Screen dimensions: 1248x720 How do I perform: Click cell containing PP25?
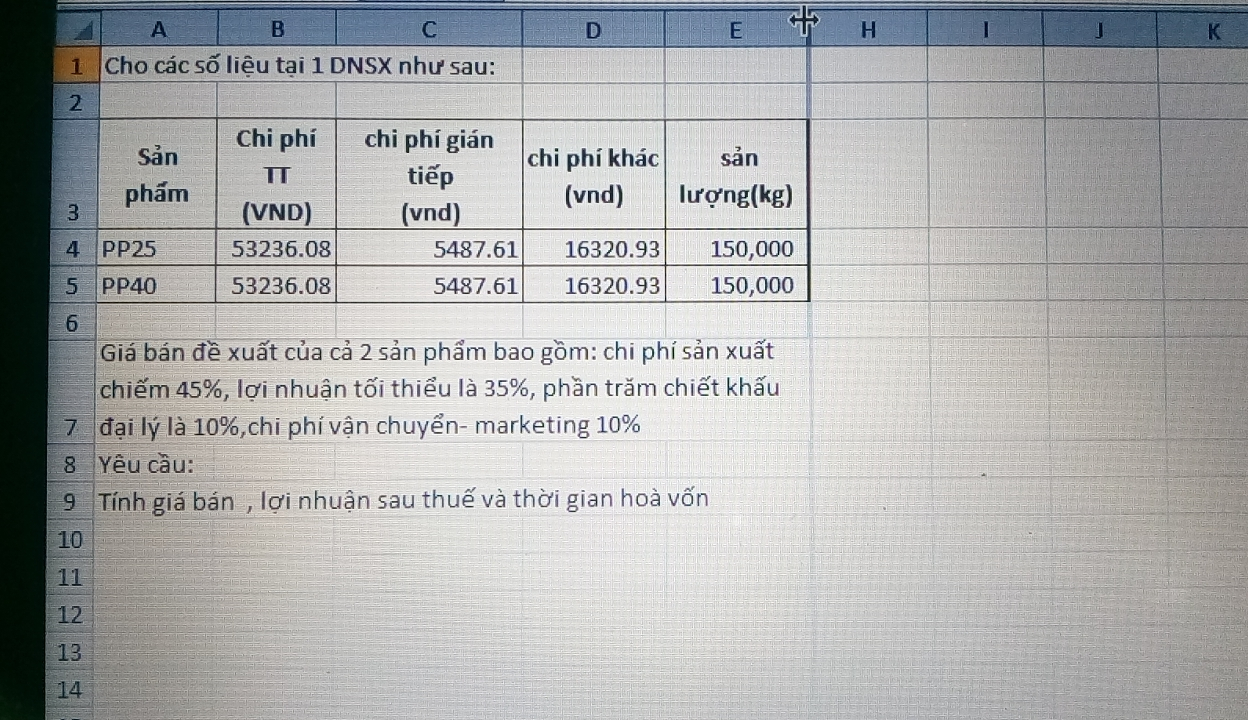[158, 248]
